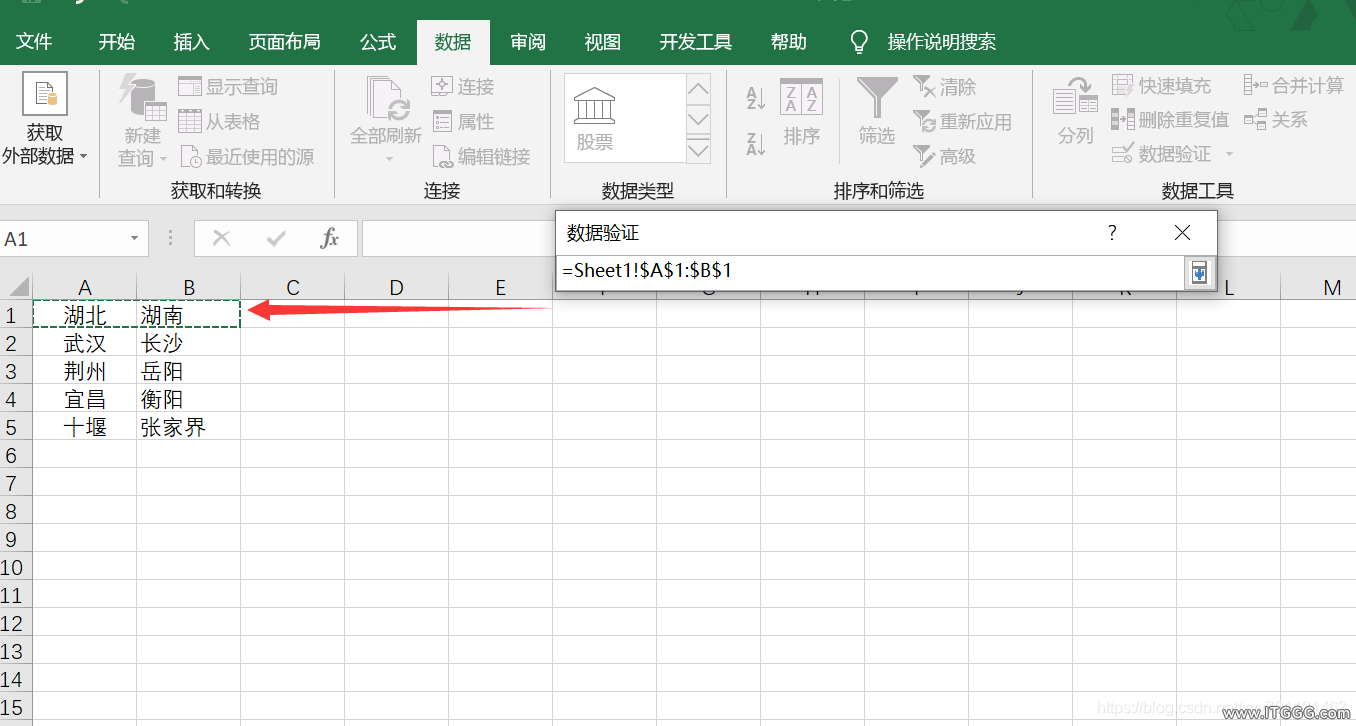Expand the 数据类型 gallery more arrow
Viewport: 1356px width, 726px height.
click(698, 150)
